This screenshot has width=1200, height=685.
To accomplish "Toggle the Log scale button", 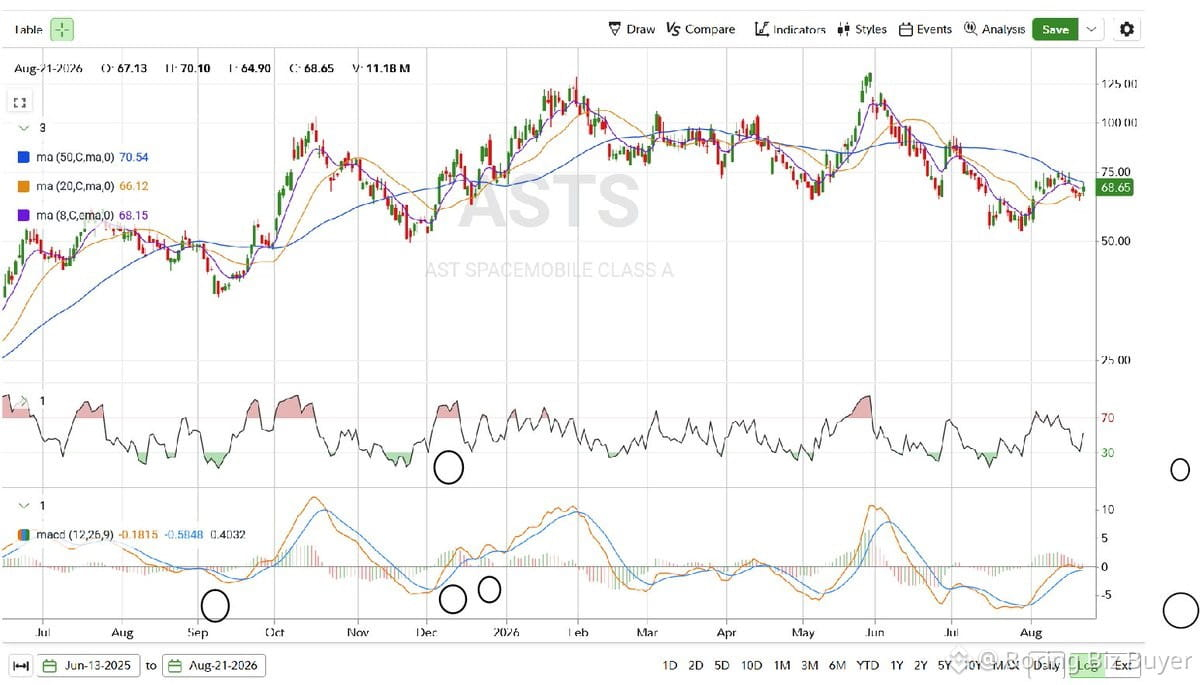I will (1087, 665).
